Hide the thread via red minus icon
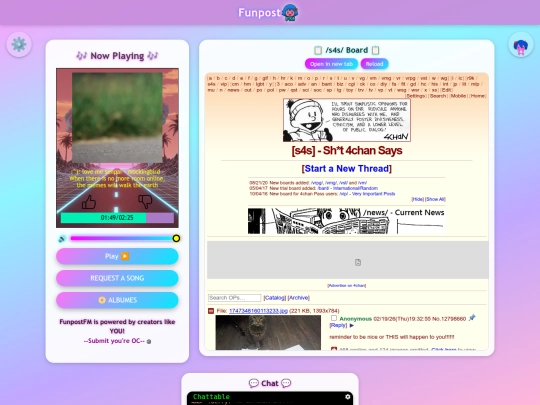The width and height of the screenshot is (540, 405). pyautogui.click(x=211, y=311)
